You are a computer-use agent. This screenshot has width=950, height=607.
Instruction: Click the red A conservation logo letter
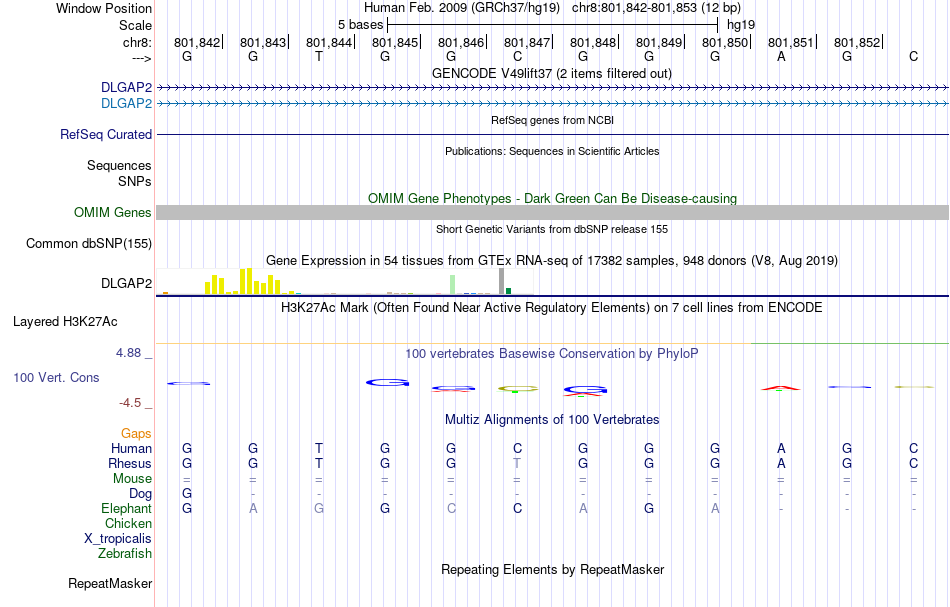tap(780, 388)
